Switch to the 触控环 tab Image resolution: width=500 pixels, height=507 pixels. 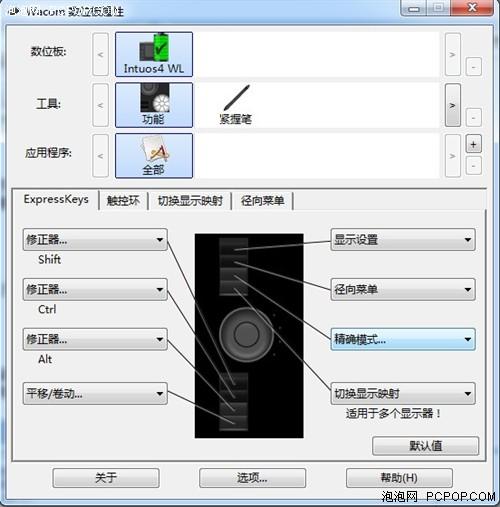[123, 201]
